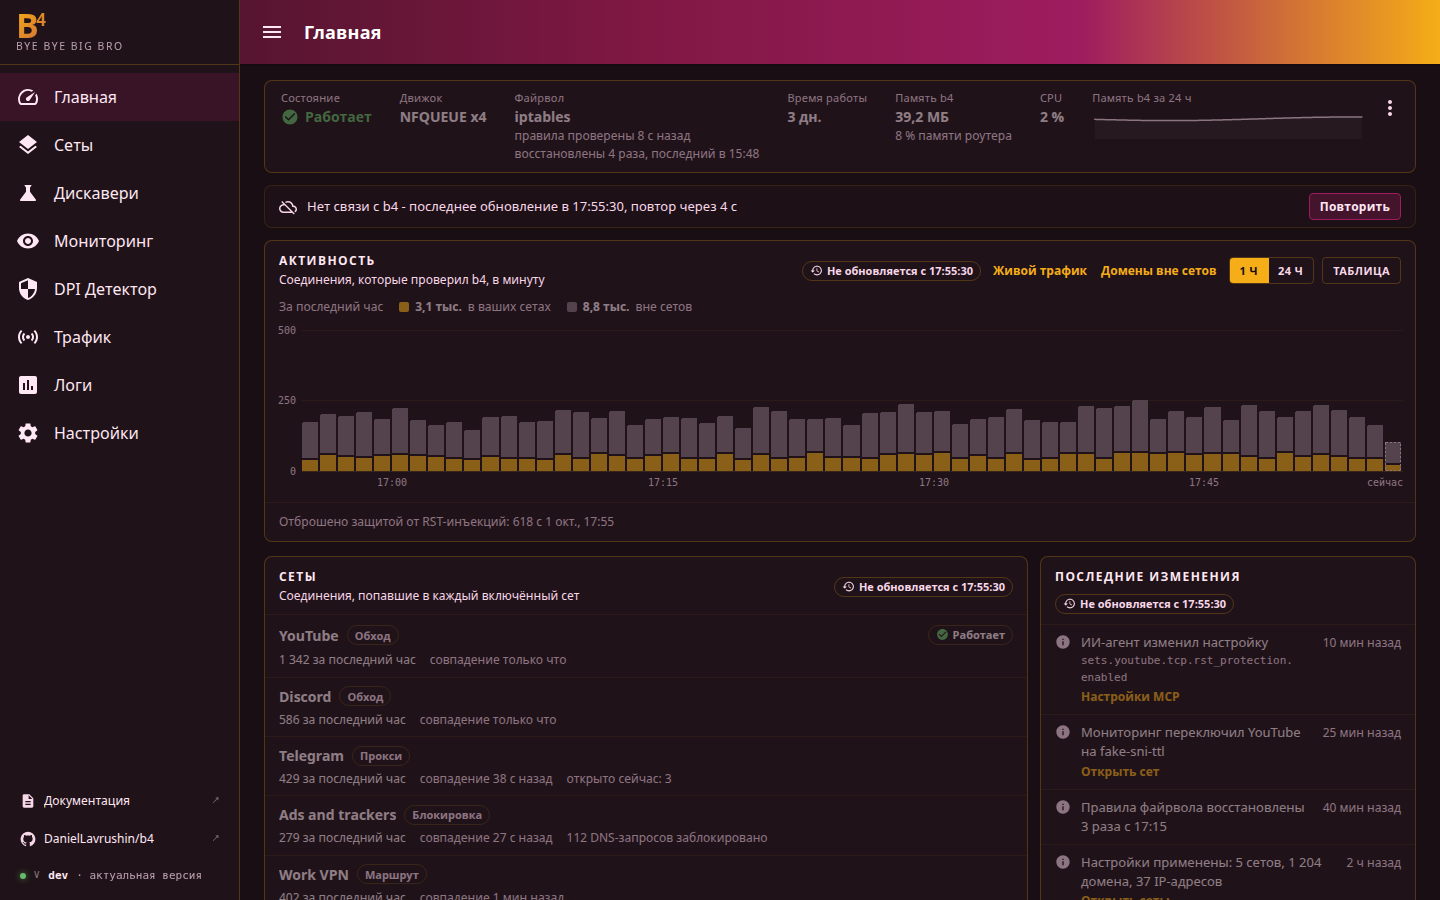Go to Сеты in sidebar
Screen dimensions: 1440x900
click(120, 145)
